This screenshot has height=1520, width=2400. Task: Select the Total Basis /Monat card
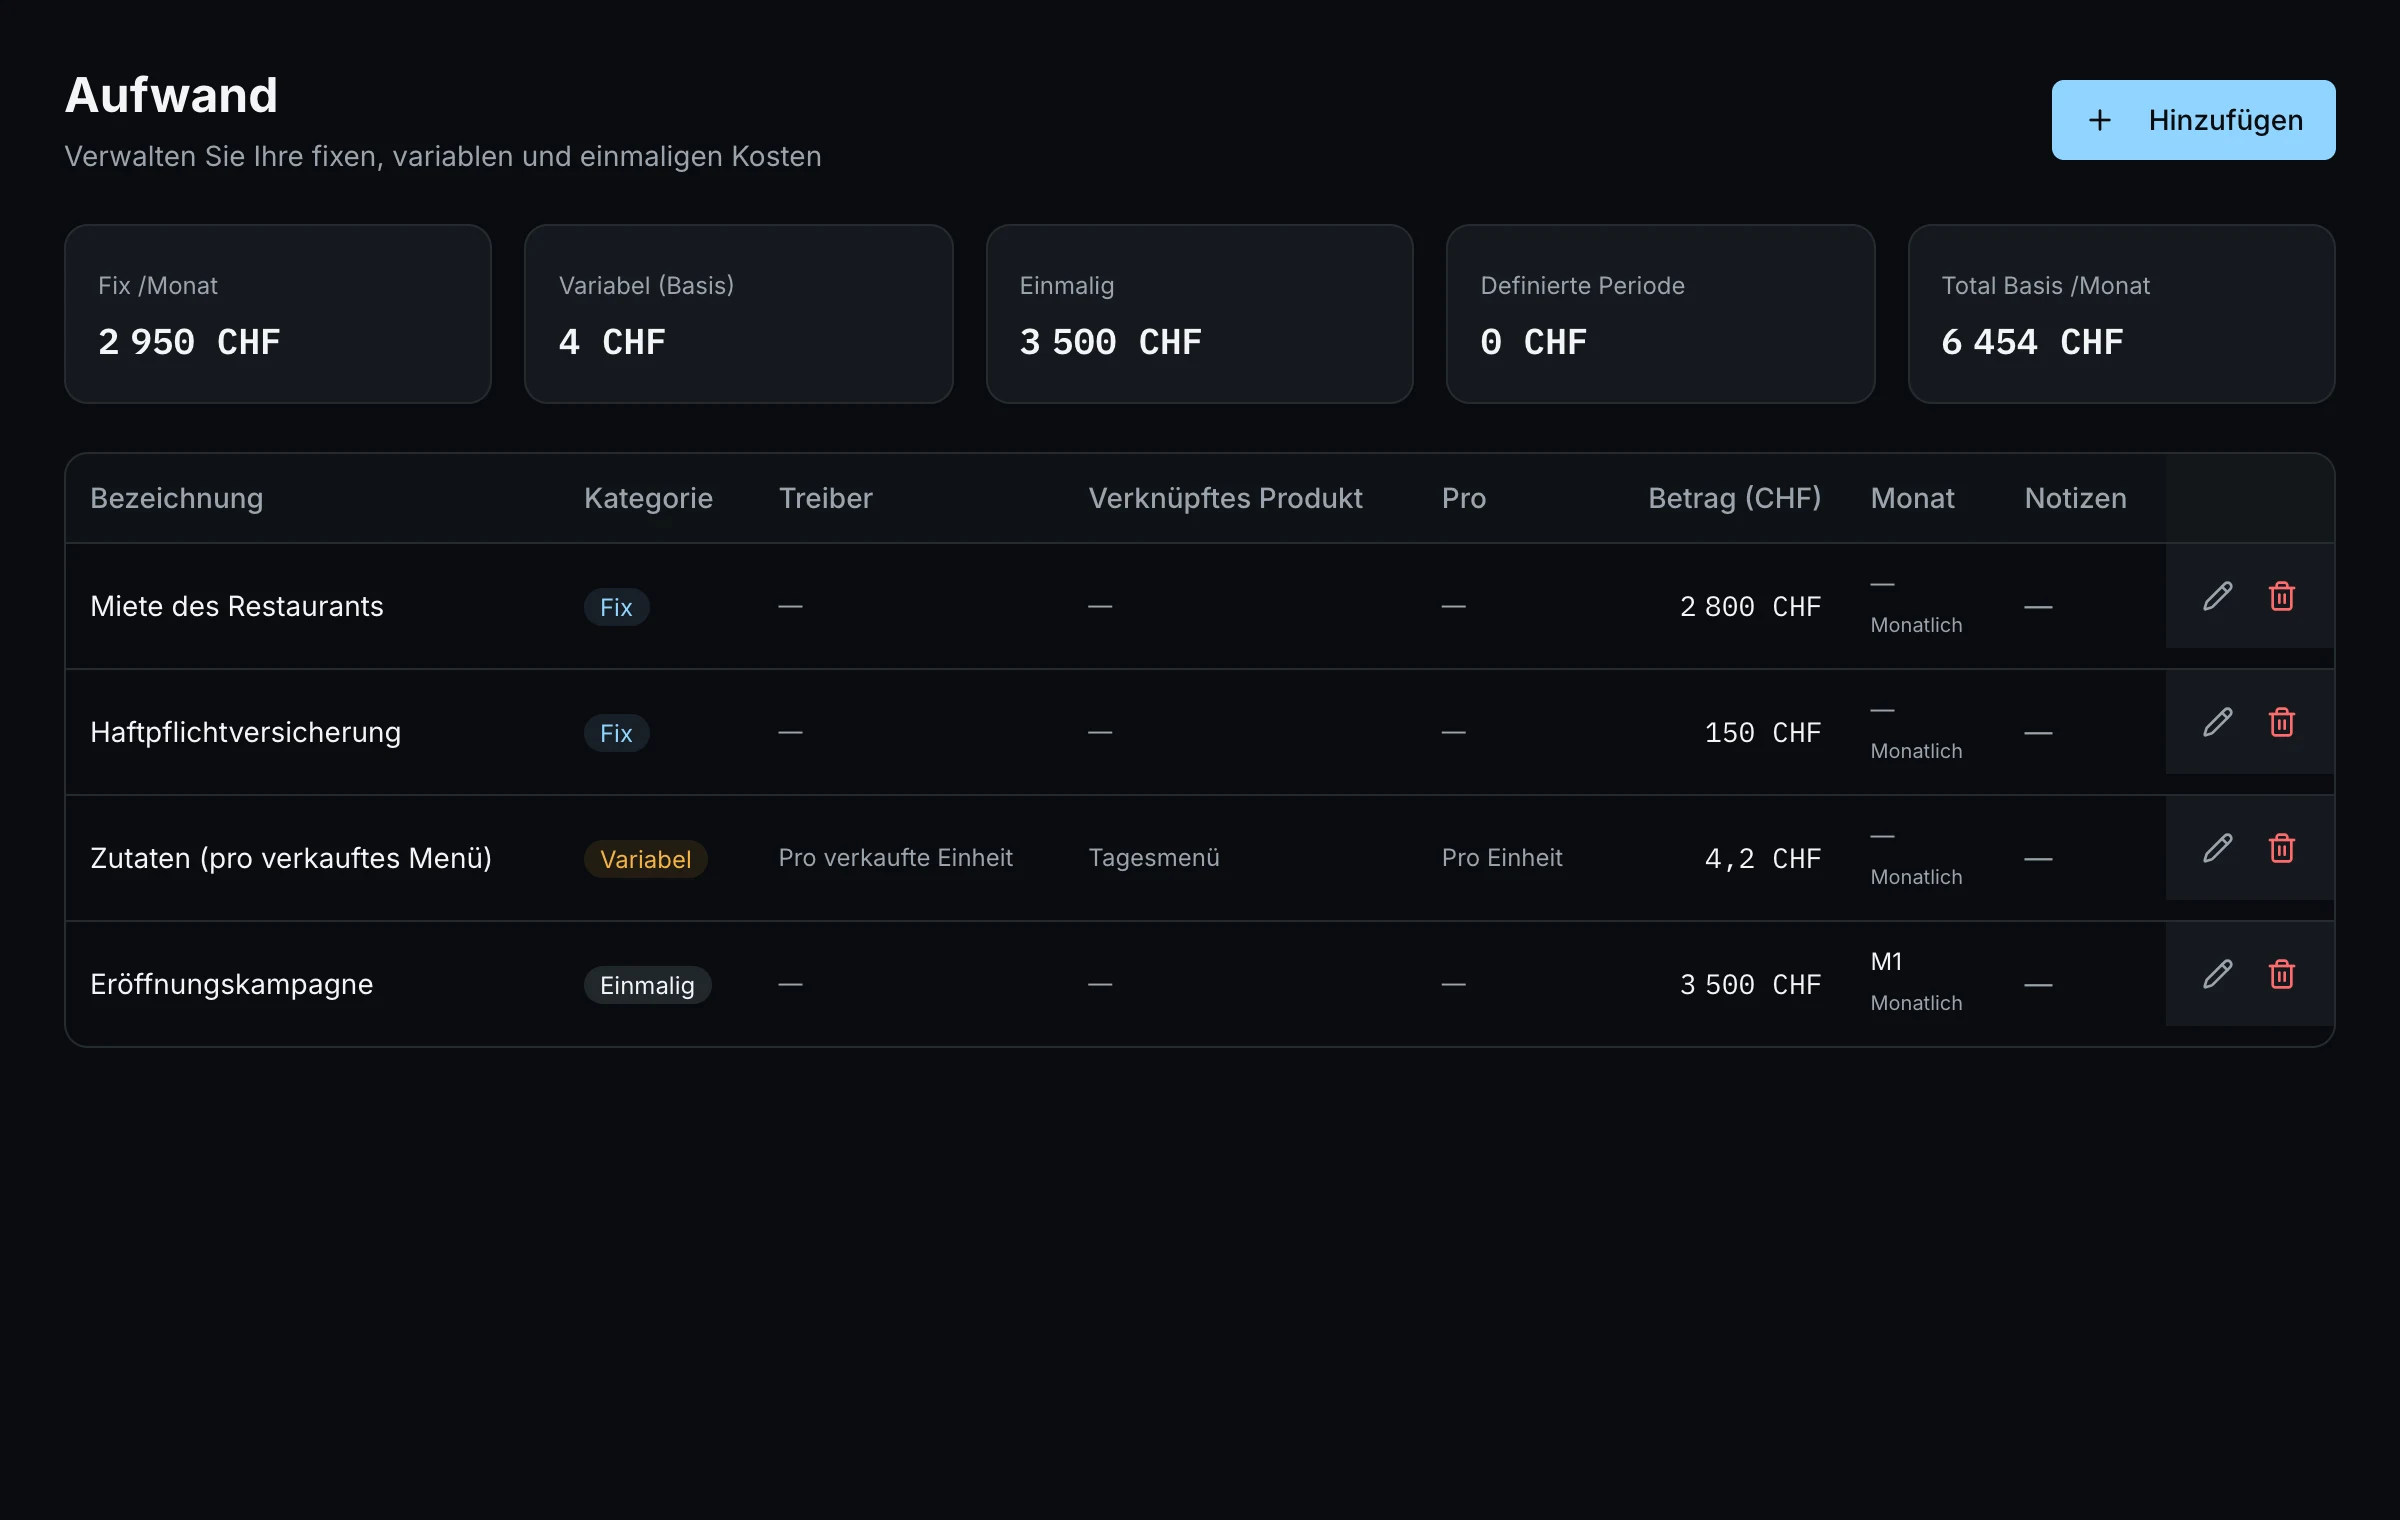(x=2121, y=314)
